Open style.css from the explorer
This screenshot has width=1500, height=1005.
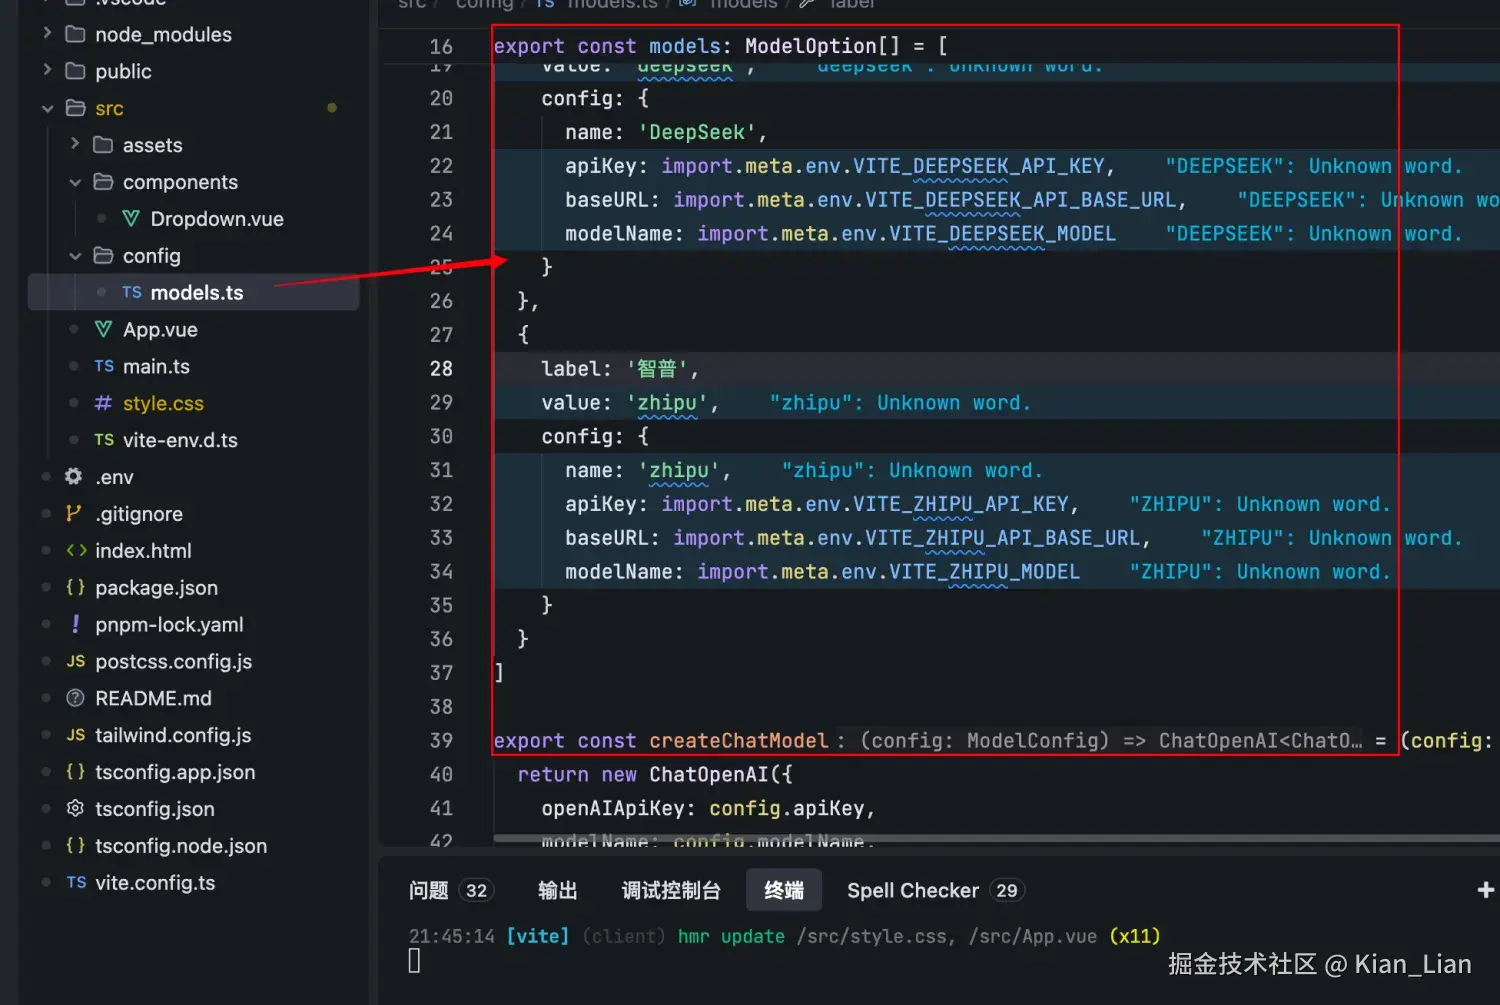tap(163, 403)
